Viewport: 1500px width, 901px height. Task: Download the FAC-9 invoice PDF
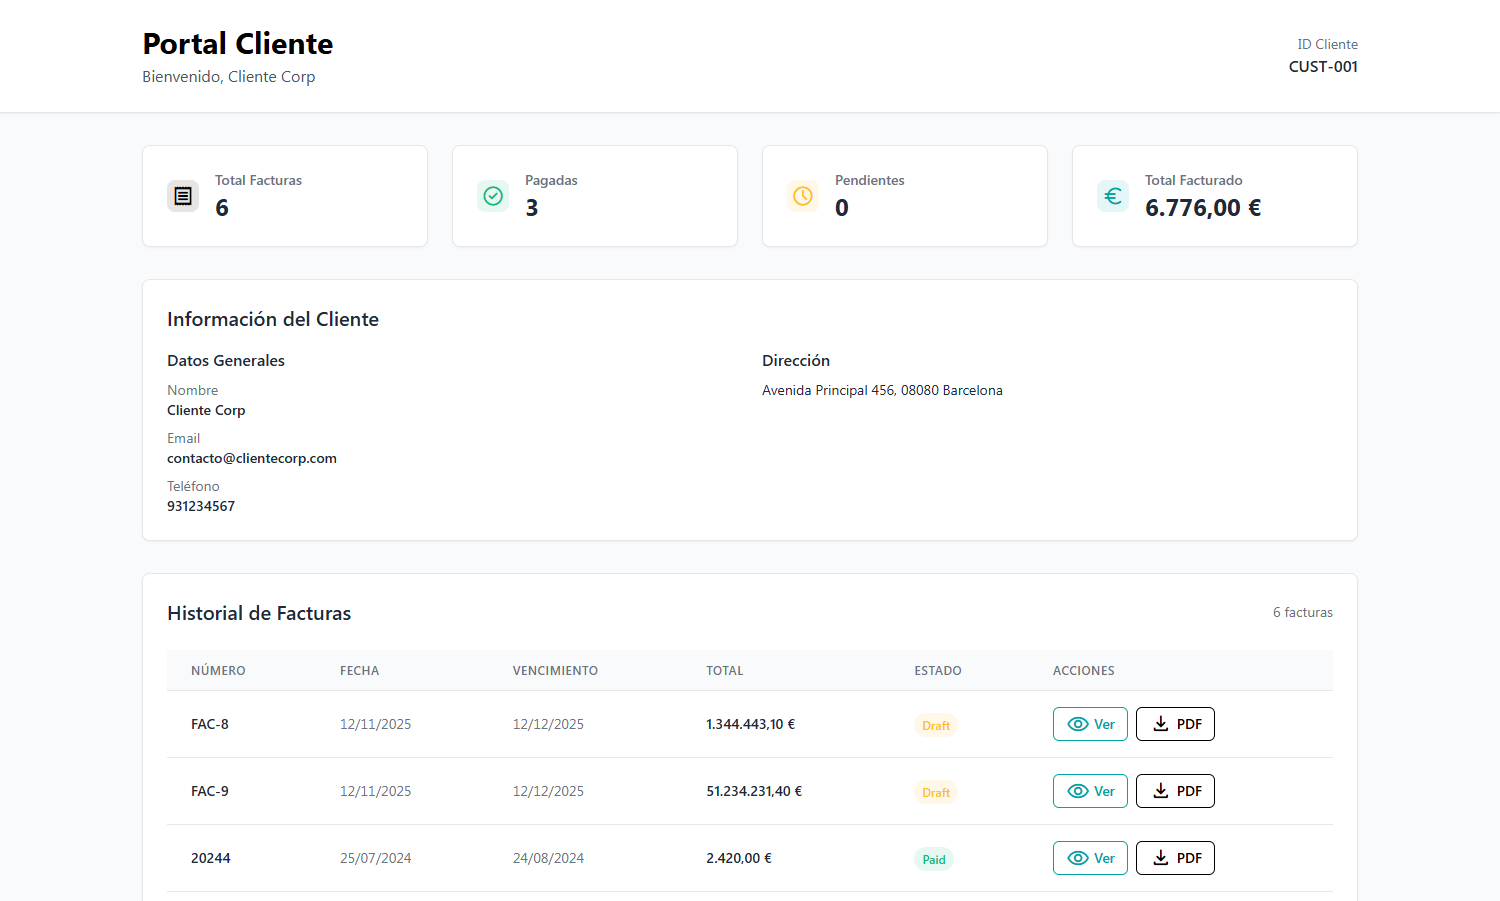click(x=1175, y=791)
